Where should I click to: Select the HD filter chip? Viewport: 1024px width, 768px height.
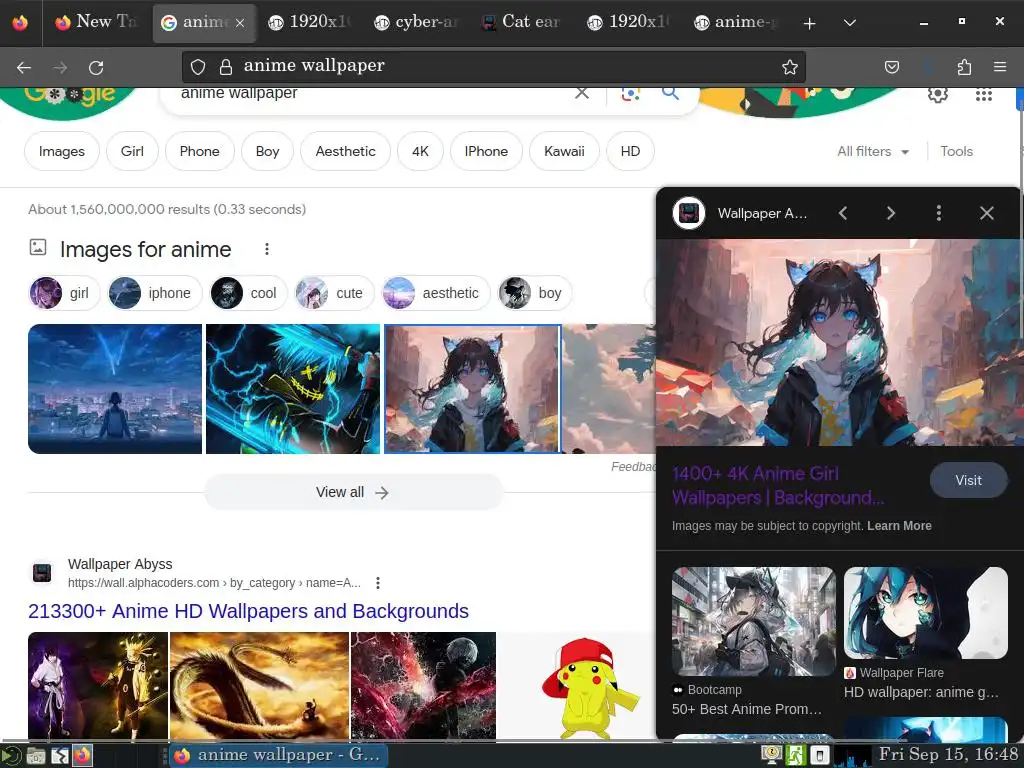click(630, 152)
